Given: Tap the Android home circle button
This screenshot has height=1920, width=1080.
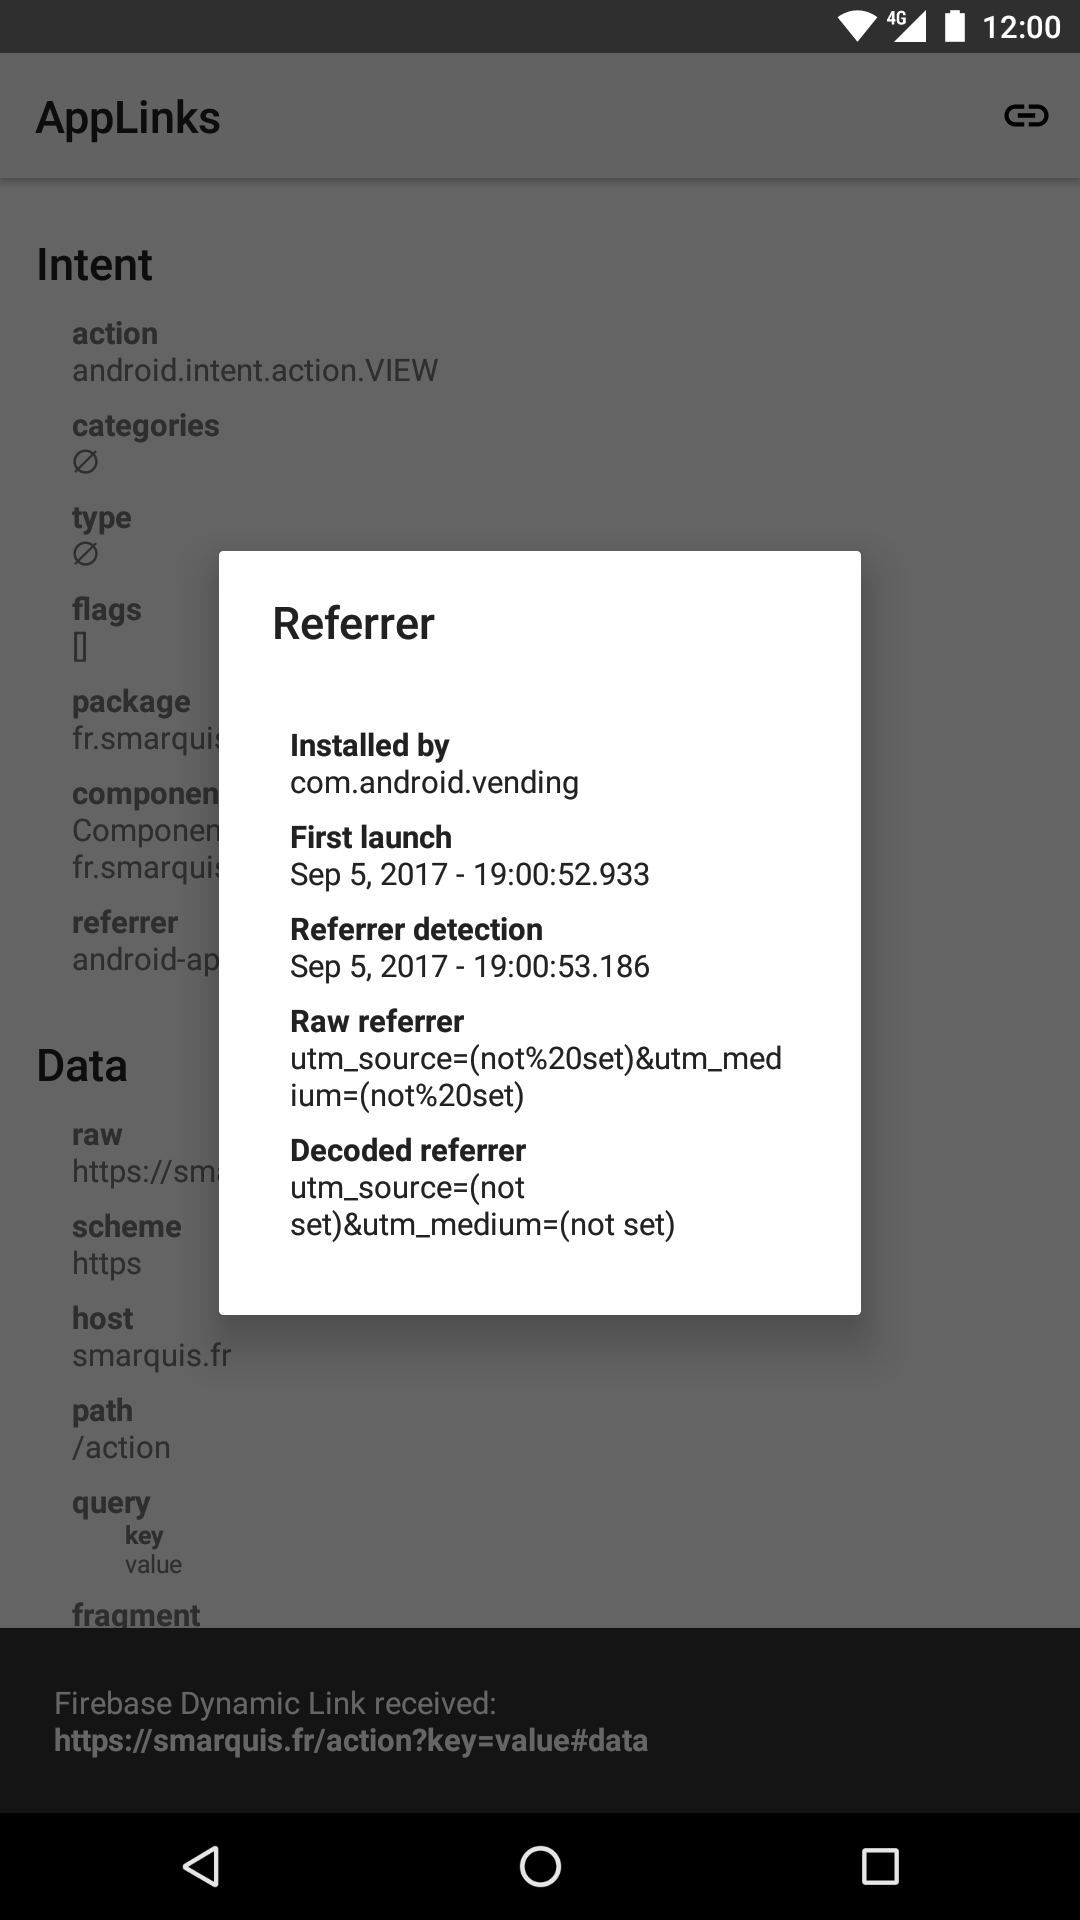Looking at the screenshot, I should point(540,1866).
